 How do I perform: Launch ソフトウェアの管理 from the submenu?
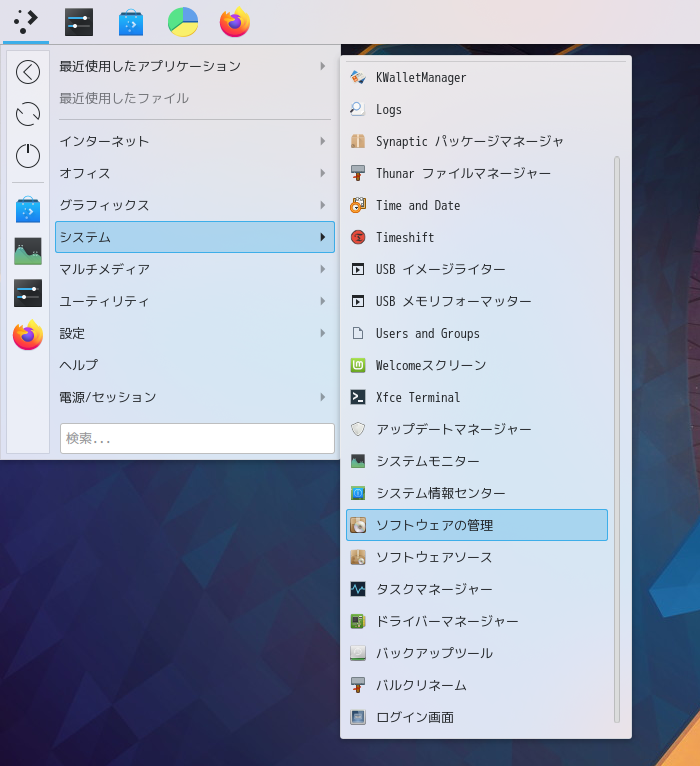[477, 525]
